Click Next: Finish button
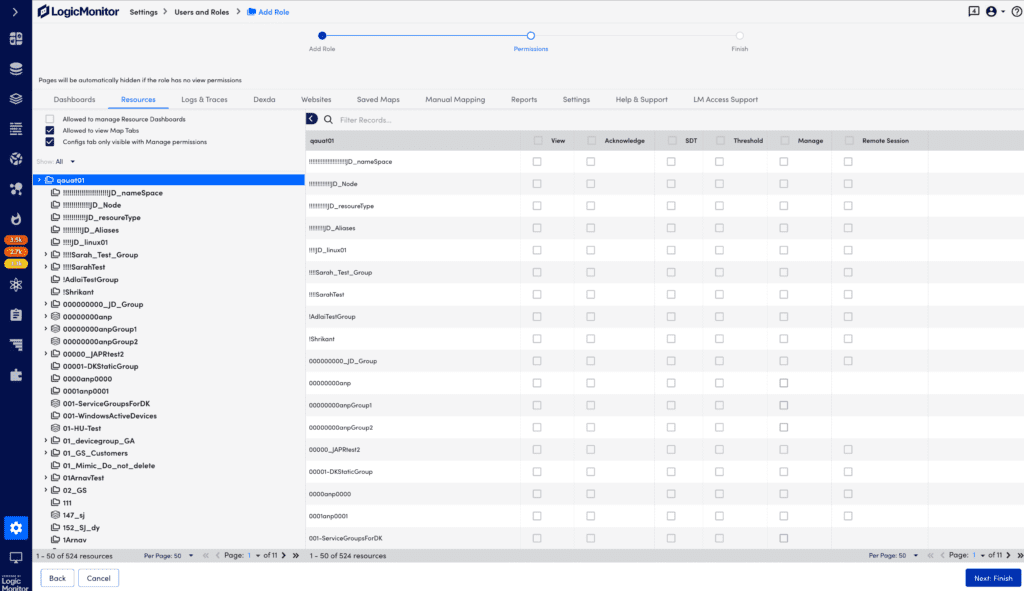This screenshot has height=591, width=1024. coord(993,578)
